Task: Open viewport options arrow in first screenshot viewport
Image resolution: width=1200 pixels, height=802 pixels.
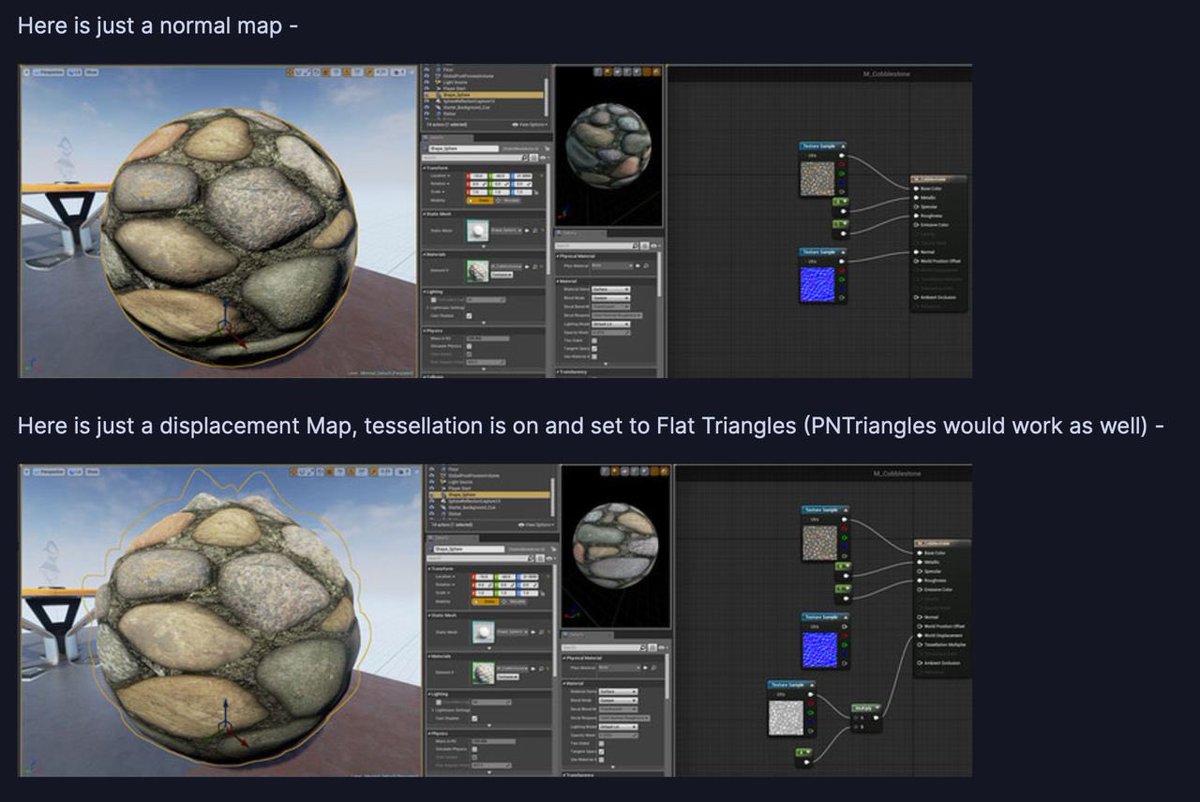Action: 27,72
